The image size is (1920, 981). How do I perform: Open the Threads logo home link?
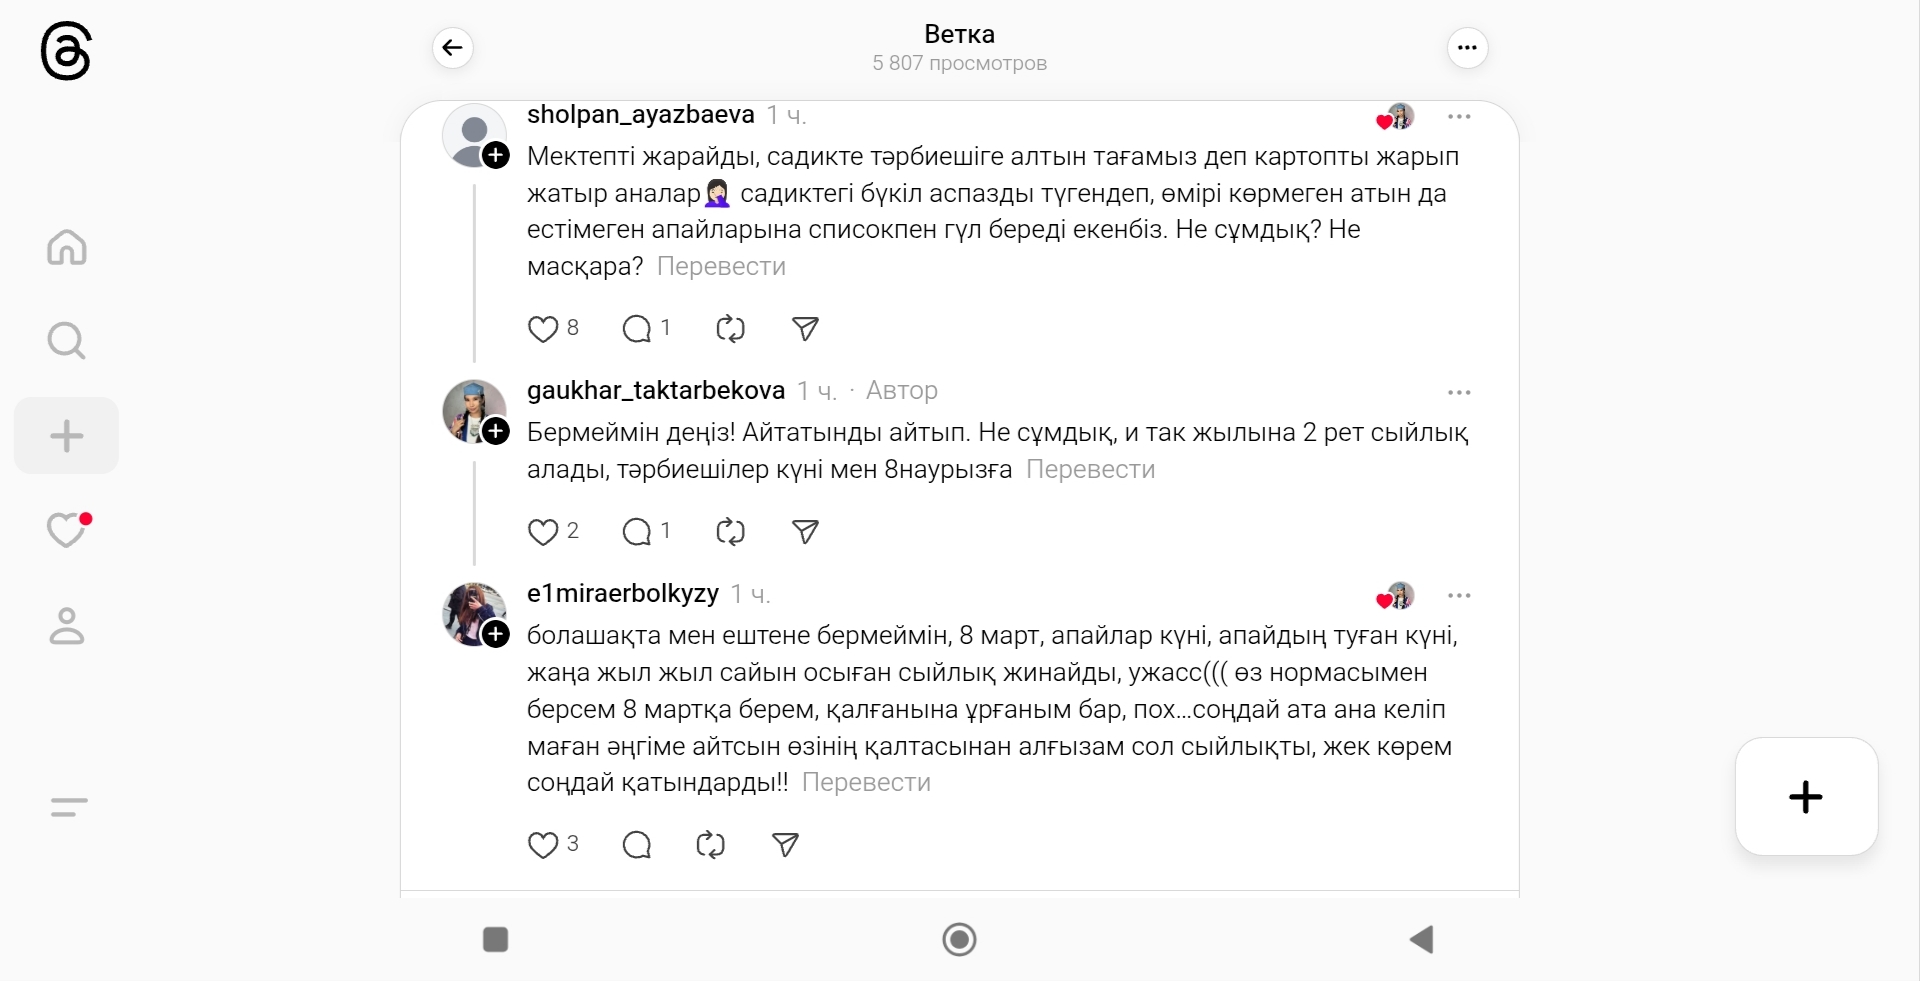point(66,52)
